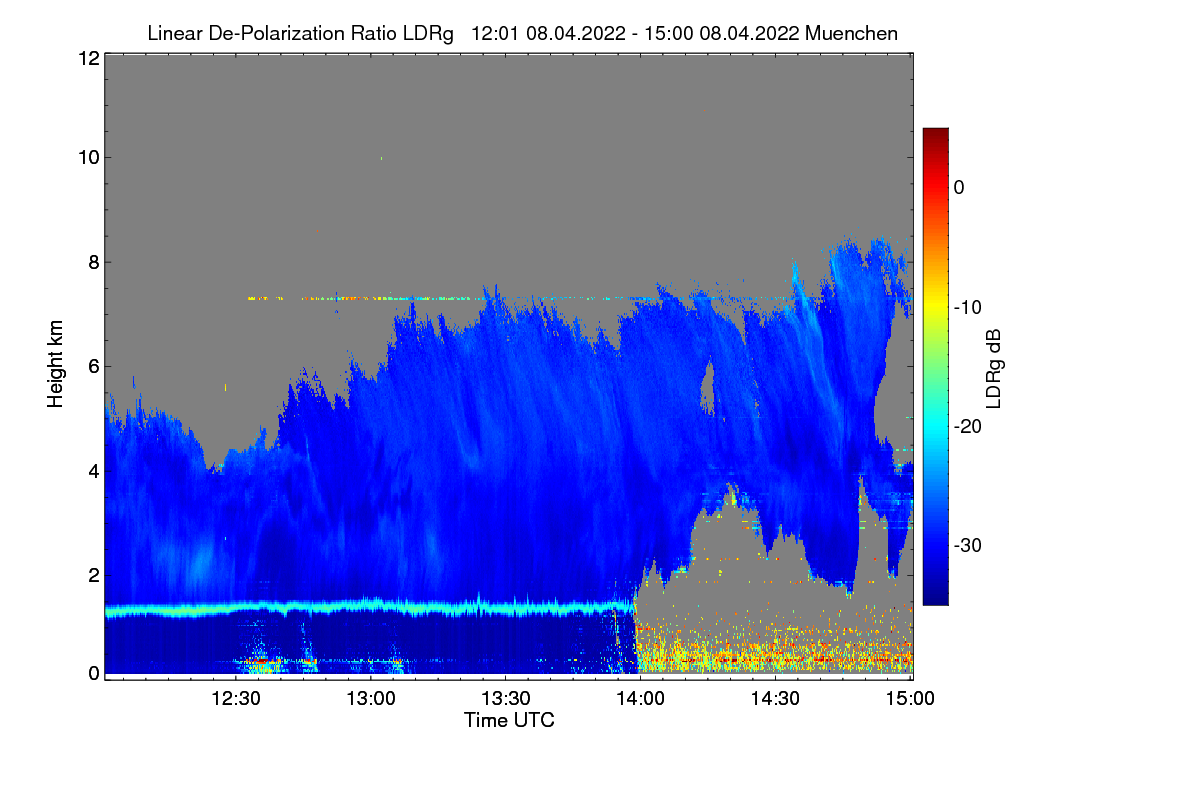The height and width of the screenshot is (800, 1200).
Task: Click the 13:00 time tick label
Action: (371, 699)
